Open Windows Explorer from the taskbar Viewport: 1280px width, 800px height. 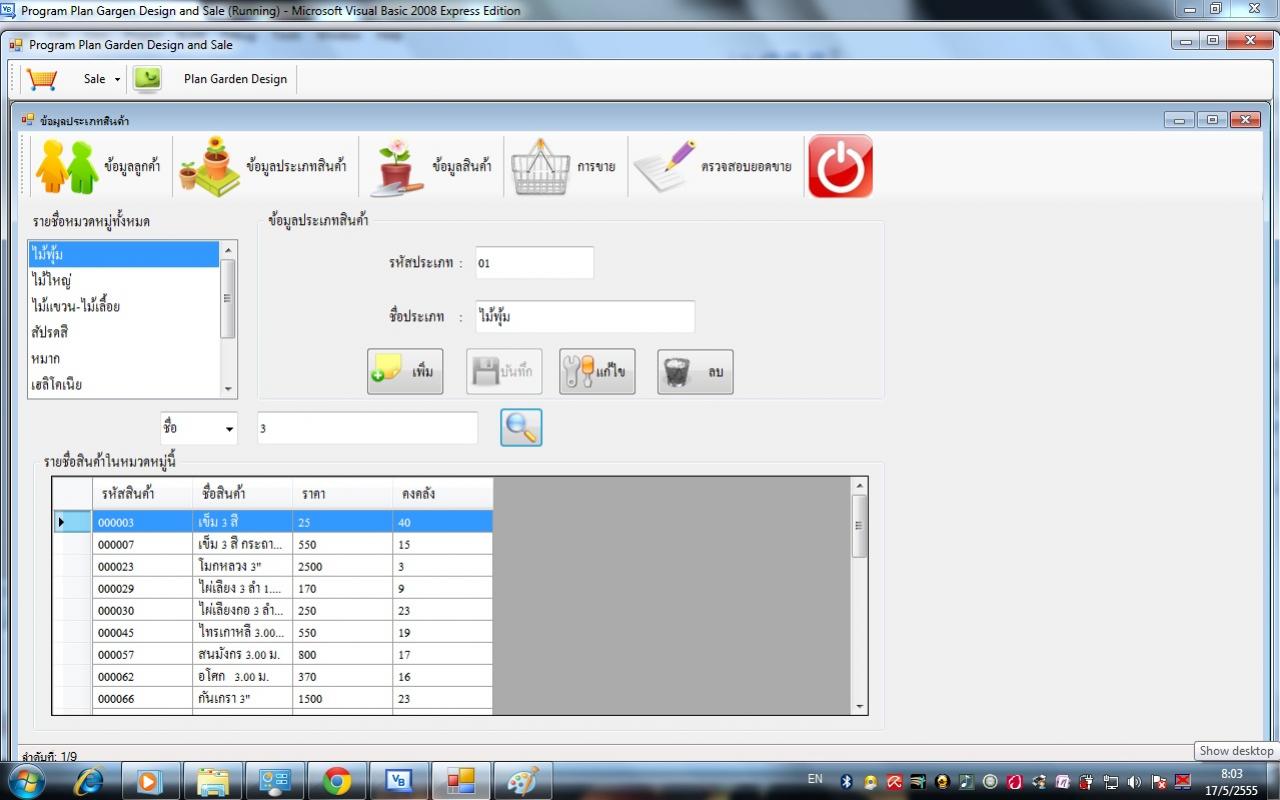212,780
